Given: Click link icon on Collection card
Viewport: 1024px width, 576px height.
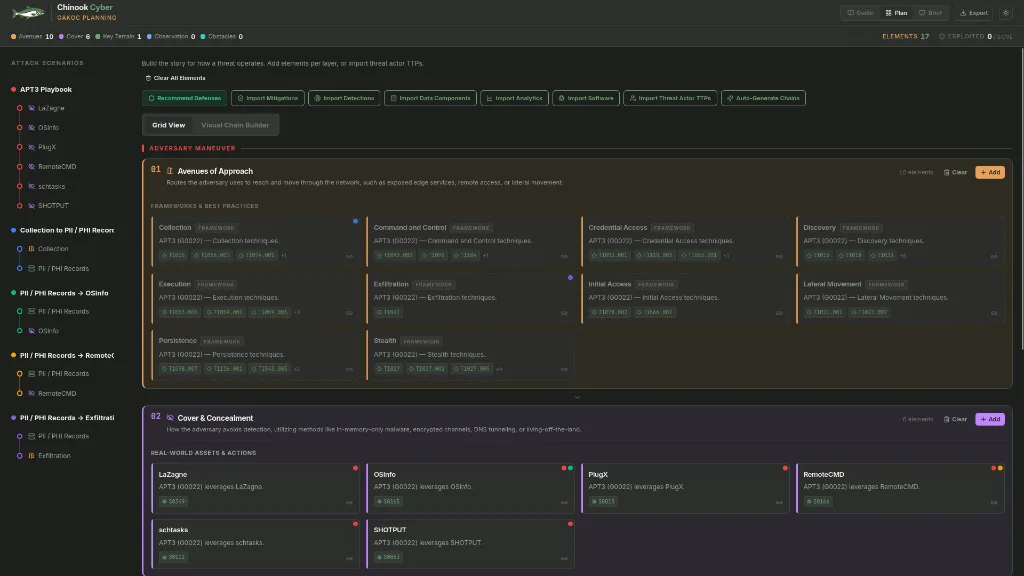Looking at the screenshot, I should [349, 256].
